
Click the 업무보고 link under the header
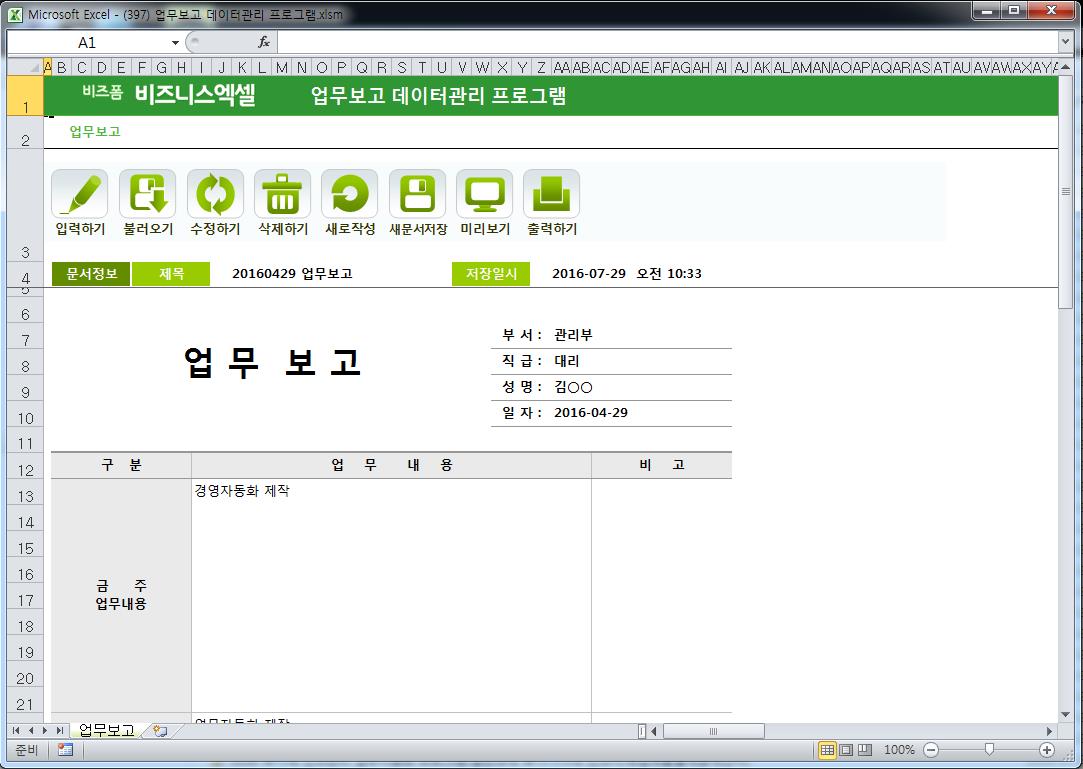95,131
